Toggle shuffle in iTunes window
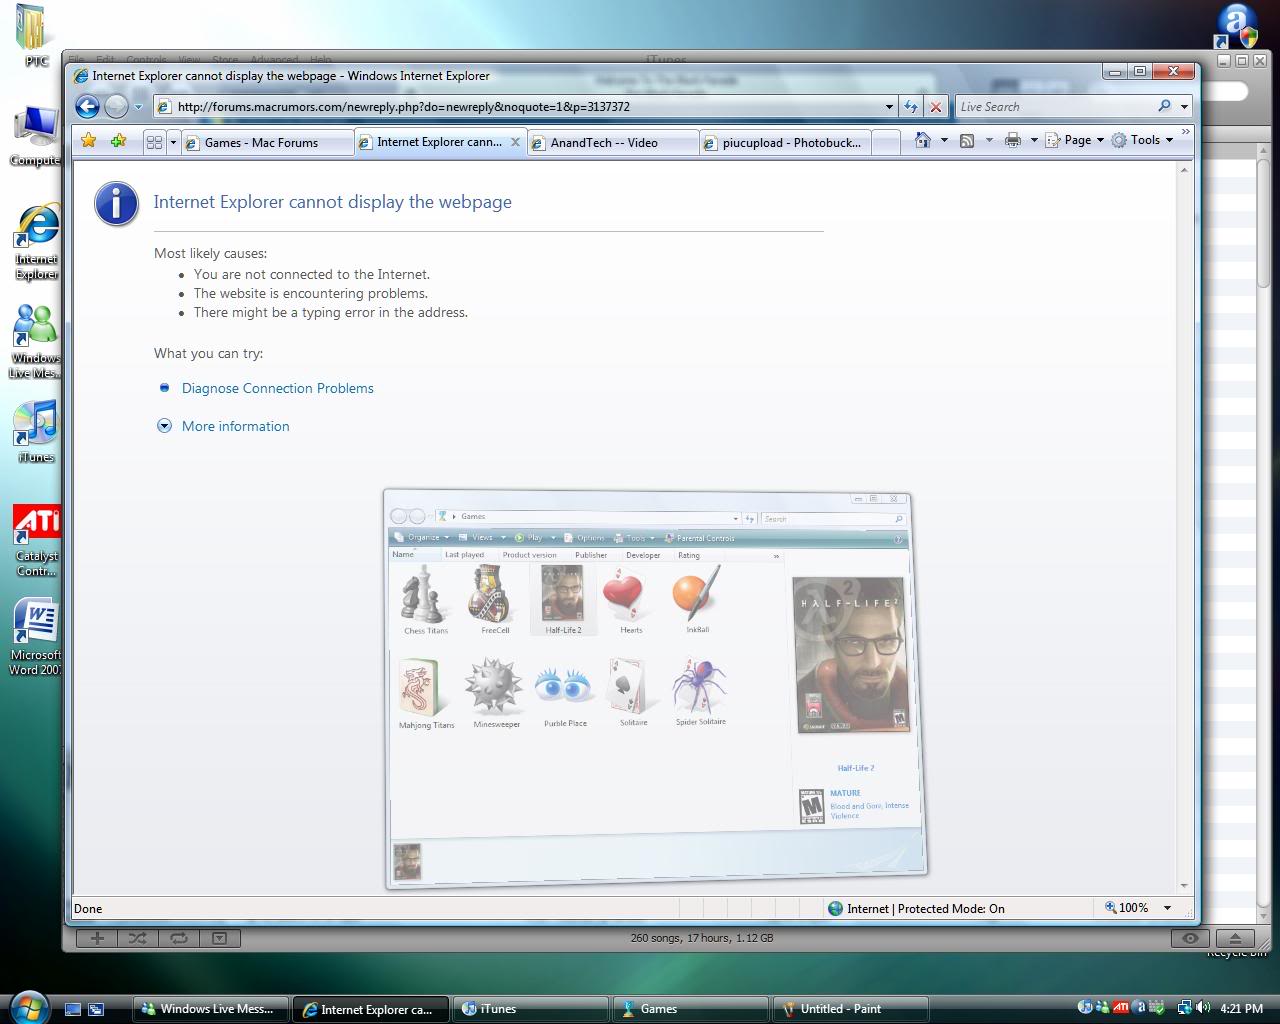The image size is (1280, 1024). 138,938
